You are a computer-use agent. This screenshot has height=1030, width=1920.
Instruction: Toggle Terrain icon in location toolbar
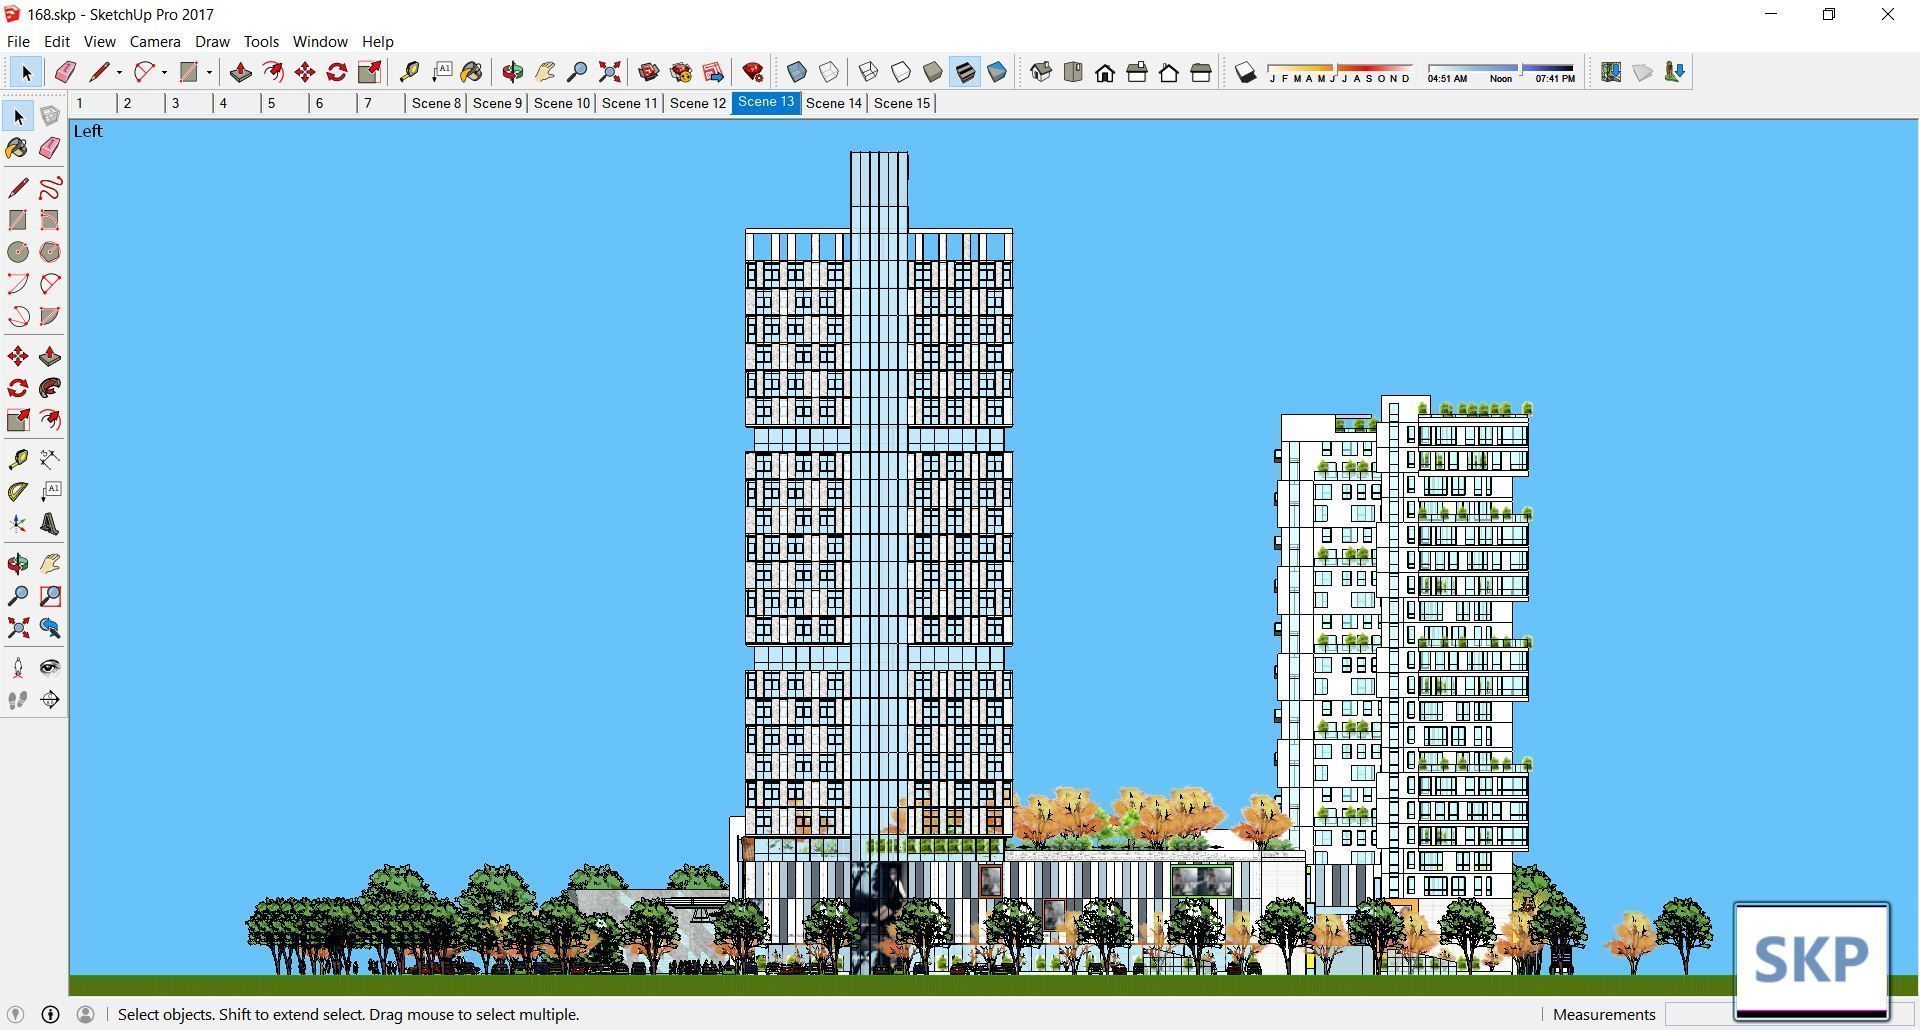click(1643, 72)
